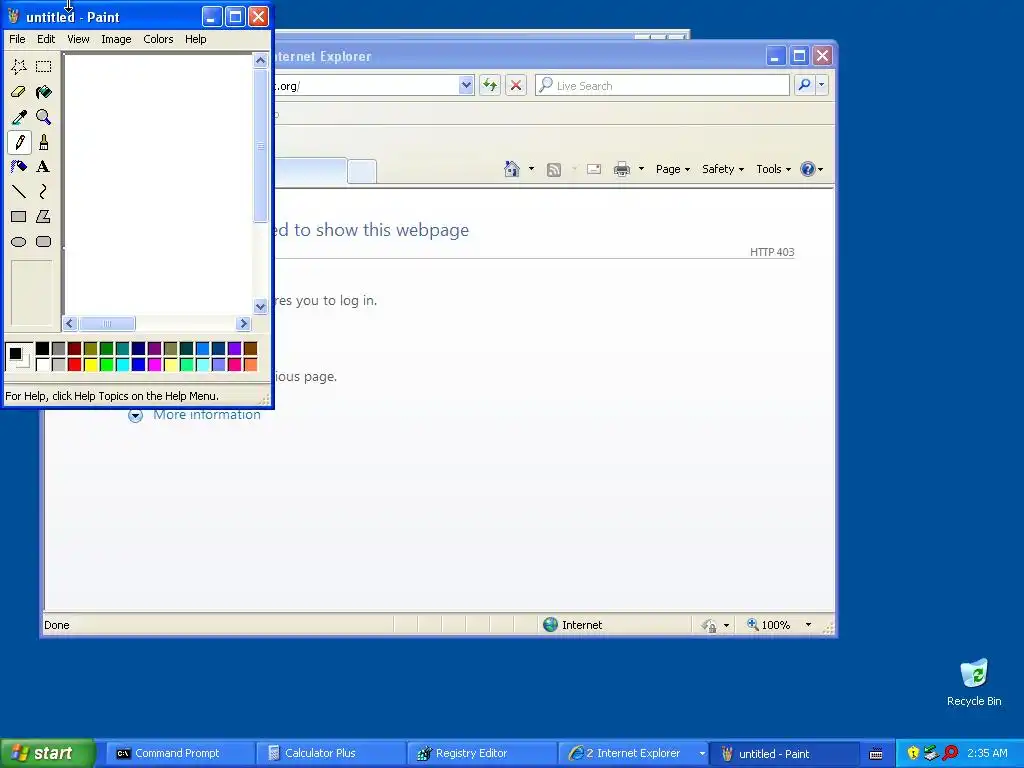Activate the Airbrush tool in Paint
Image resolution: width=1024 pixels, height=768 pixels.
19,167
